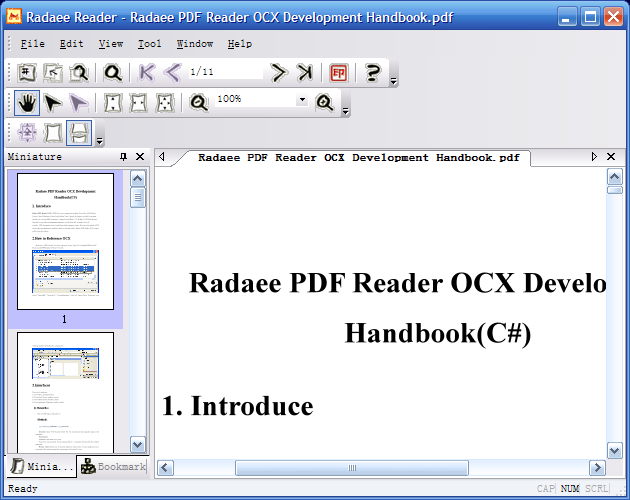Click the miniature panel scroll down arrow
This screenshot has height=500, width=630.
tap(137, 445)
